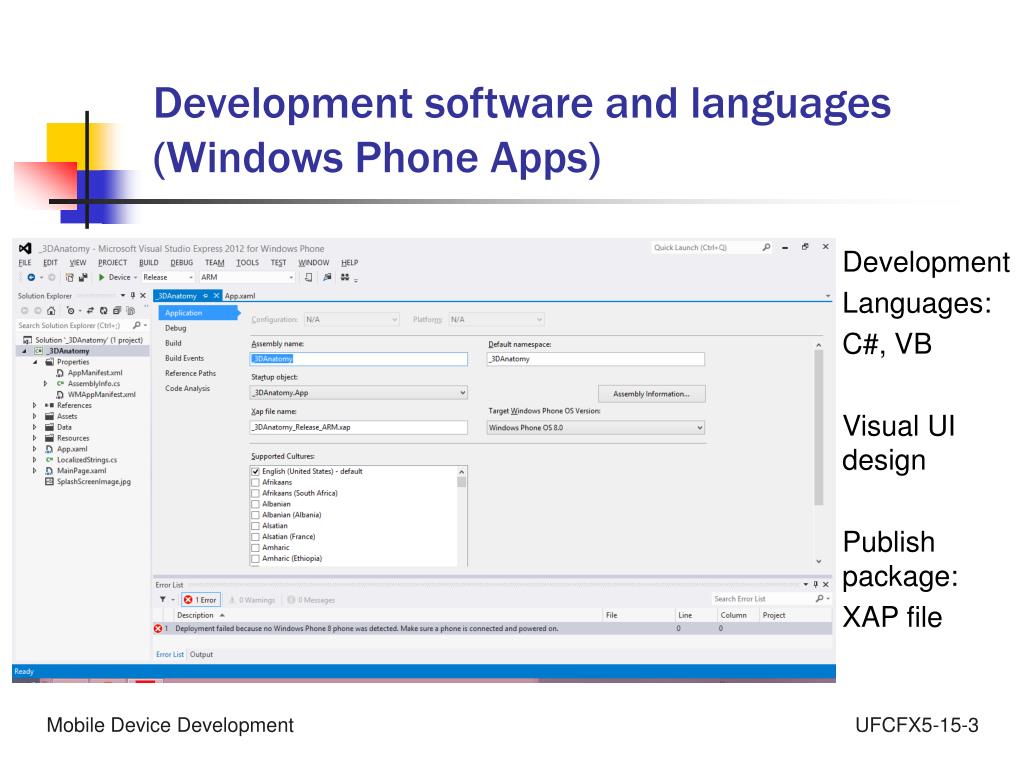Click the Visual Studio logo icon
Image resolution: width=1024 pixels, height=768 pixels.
pos(25,248)
